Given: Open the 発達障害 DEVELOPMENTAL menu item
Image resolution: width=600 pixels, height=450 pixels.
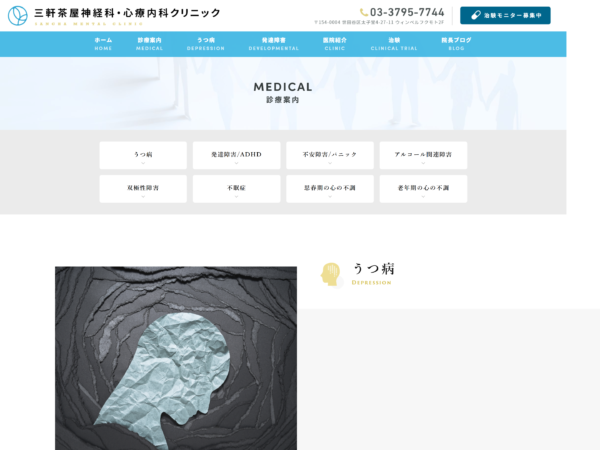Looking at the screenshot, I should pos(274,44).
